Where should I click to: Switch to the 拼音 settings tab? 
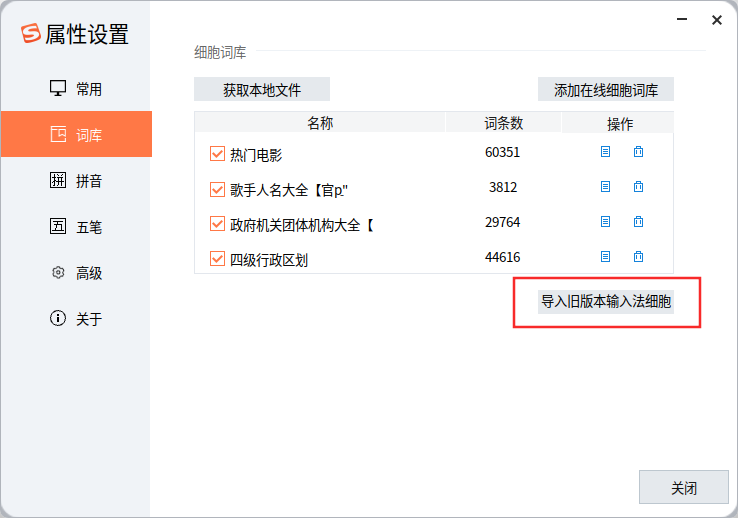pos(76,180)
